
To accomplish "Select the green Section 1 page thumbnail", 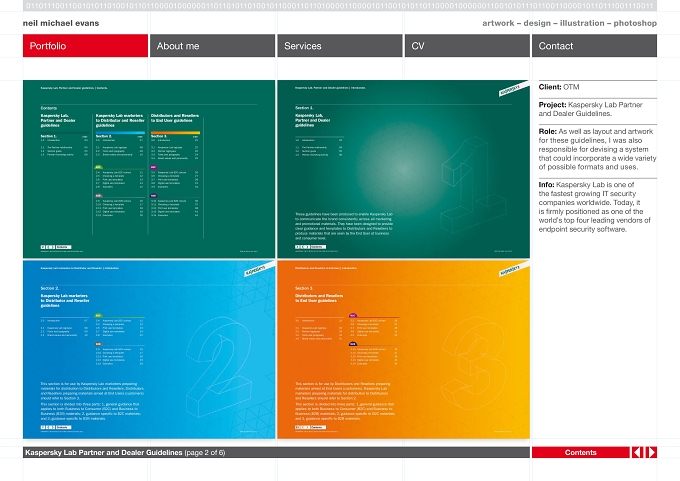I will coord(403,169).
